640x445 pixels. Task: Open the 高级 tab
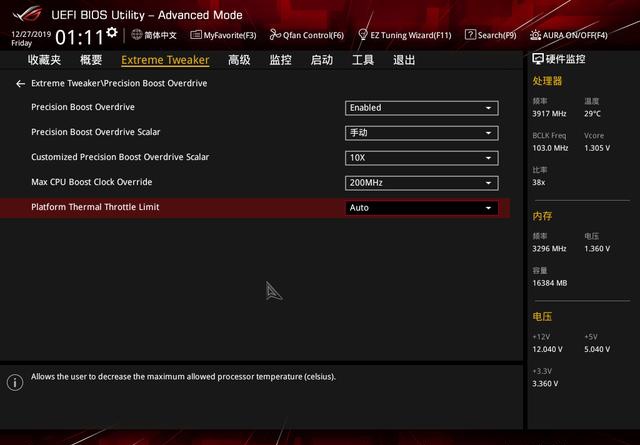(x=239, y=60)
